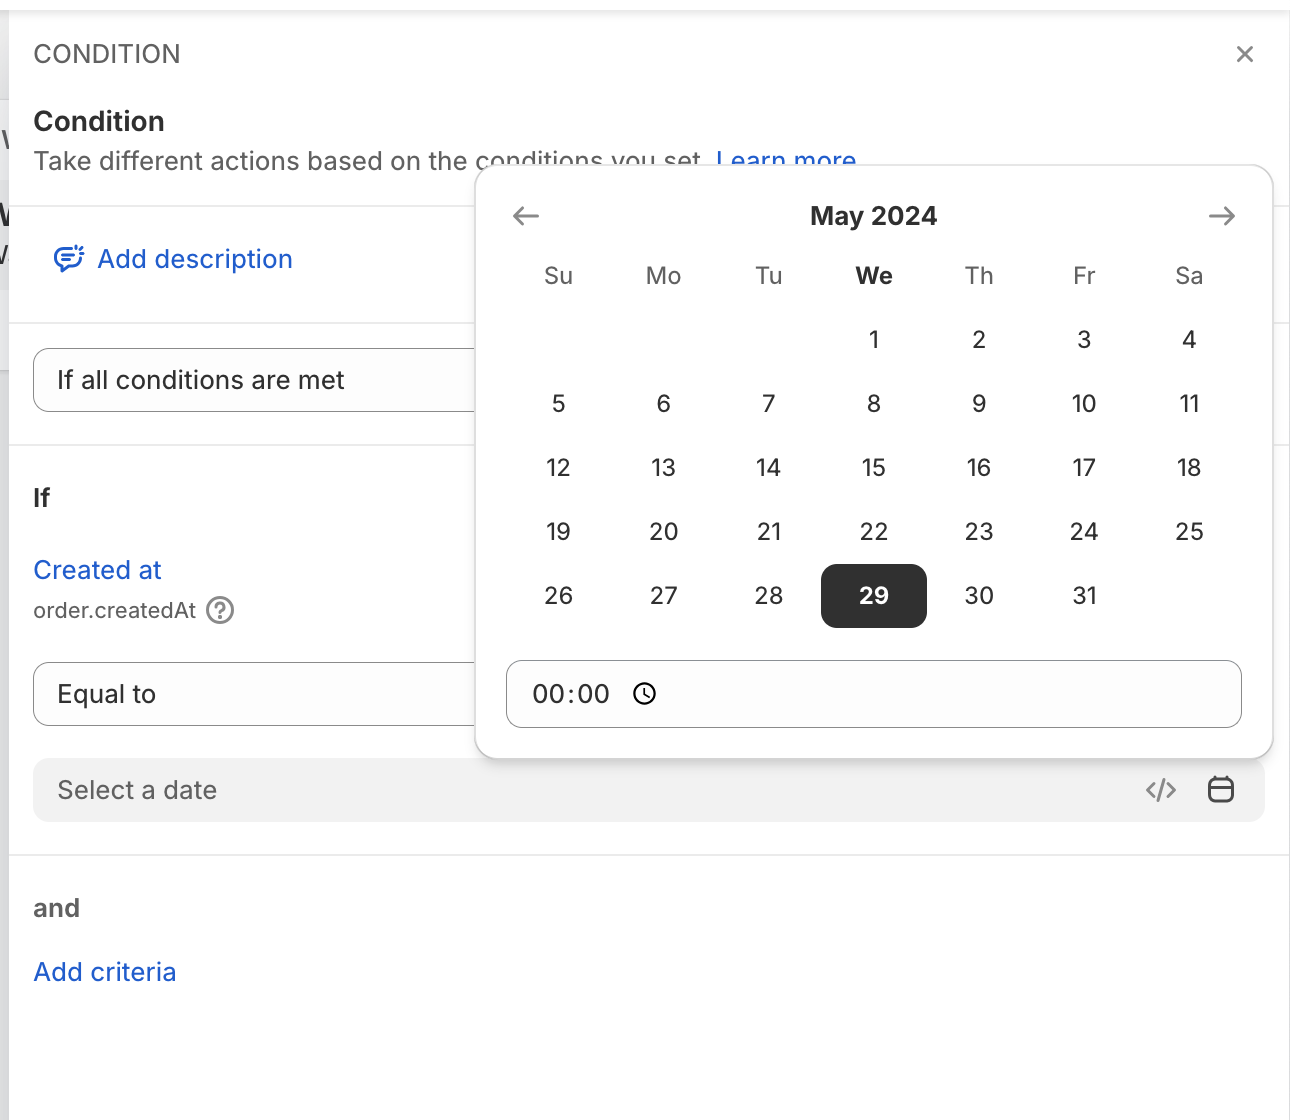Open the 'Created at' field link
This screenshot has height=1120, width=1290.
tap(98, 570)
